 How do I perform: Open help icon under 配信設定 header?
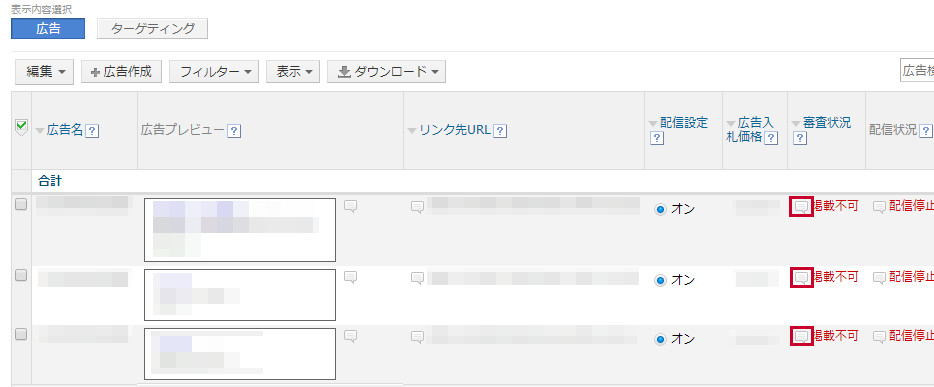[657, 138]
